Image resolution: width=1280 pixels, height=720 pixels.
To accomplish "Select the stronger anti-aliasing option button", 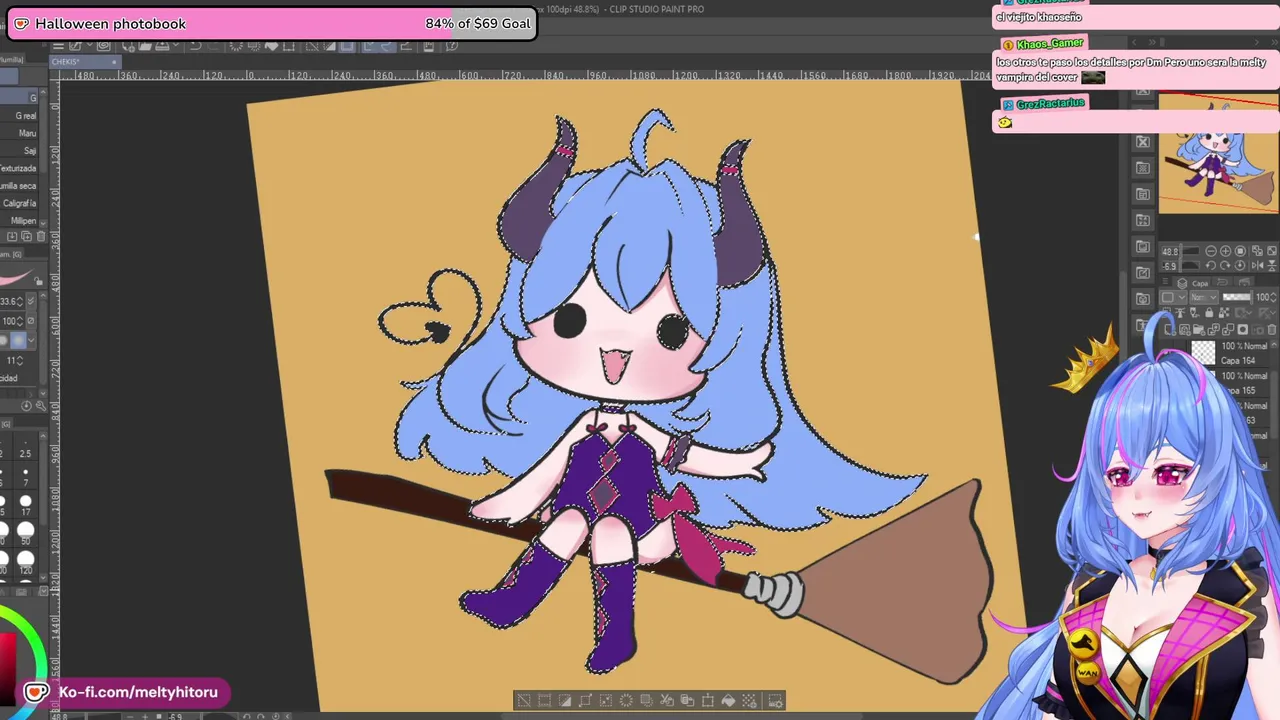I will [x=18, y=339].
